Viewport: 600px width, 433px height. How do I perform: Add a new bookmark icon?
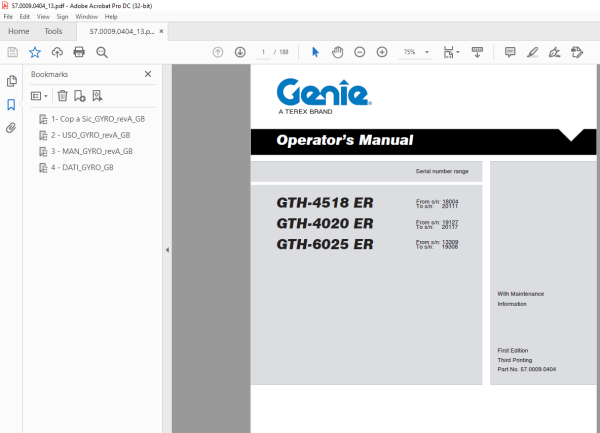80,96
